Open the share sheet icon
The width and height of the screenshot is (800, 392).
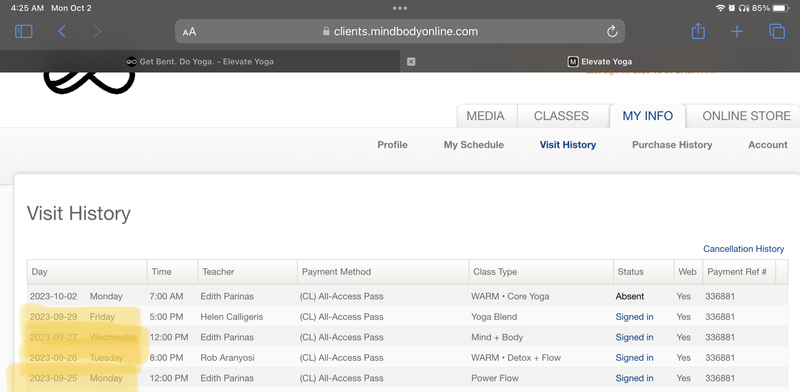pos(698,31)
